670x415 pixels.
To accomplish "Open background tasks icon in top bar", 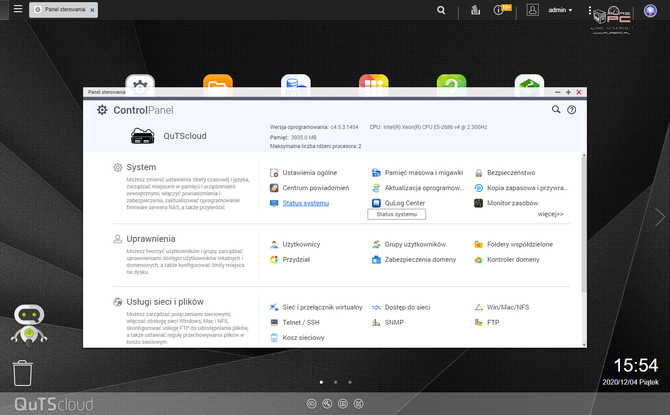I will click(475, 10).
